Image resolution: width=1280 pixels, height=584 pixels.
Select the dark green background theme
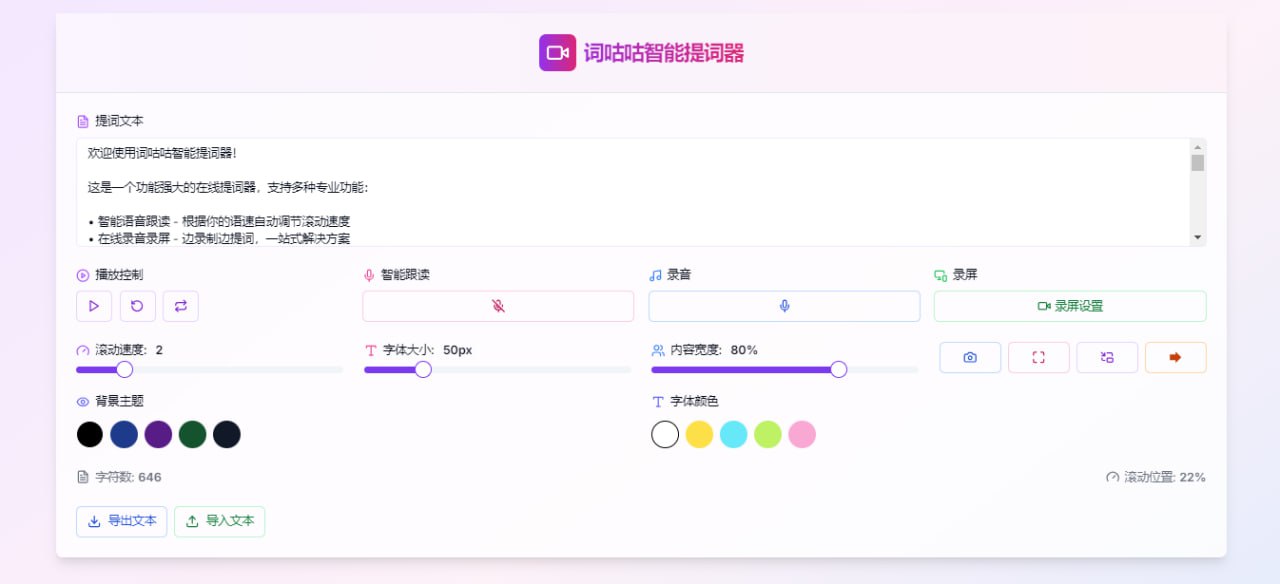(x=192, y=434)
